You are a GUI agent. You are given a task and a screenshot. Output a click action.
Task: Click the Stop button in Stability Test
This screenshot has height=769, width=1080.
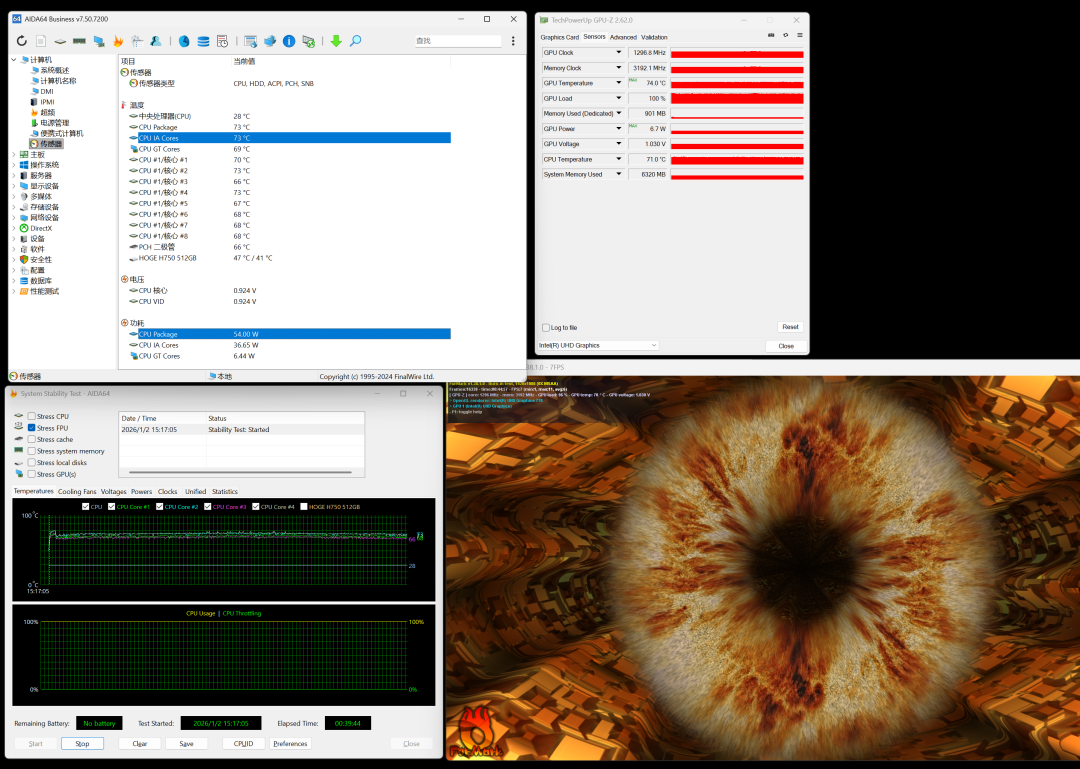81,743
